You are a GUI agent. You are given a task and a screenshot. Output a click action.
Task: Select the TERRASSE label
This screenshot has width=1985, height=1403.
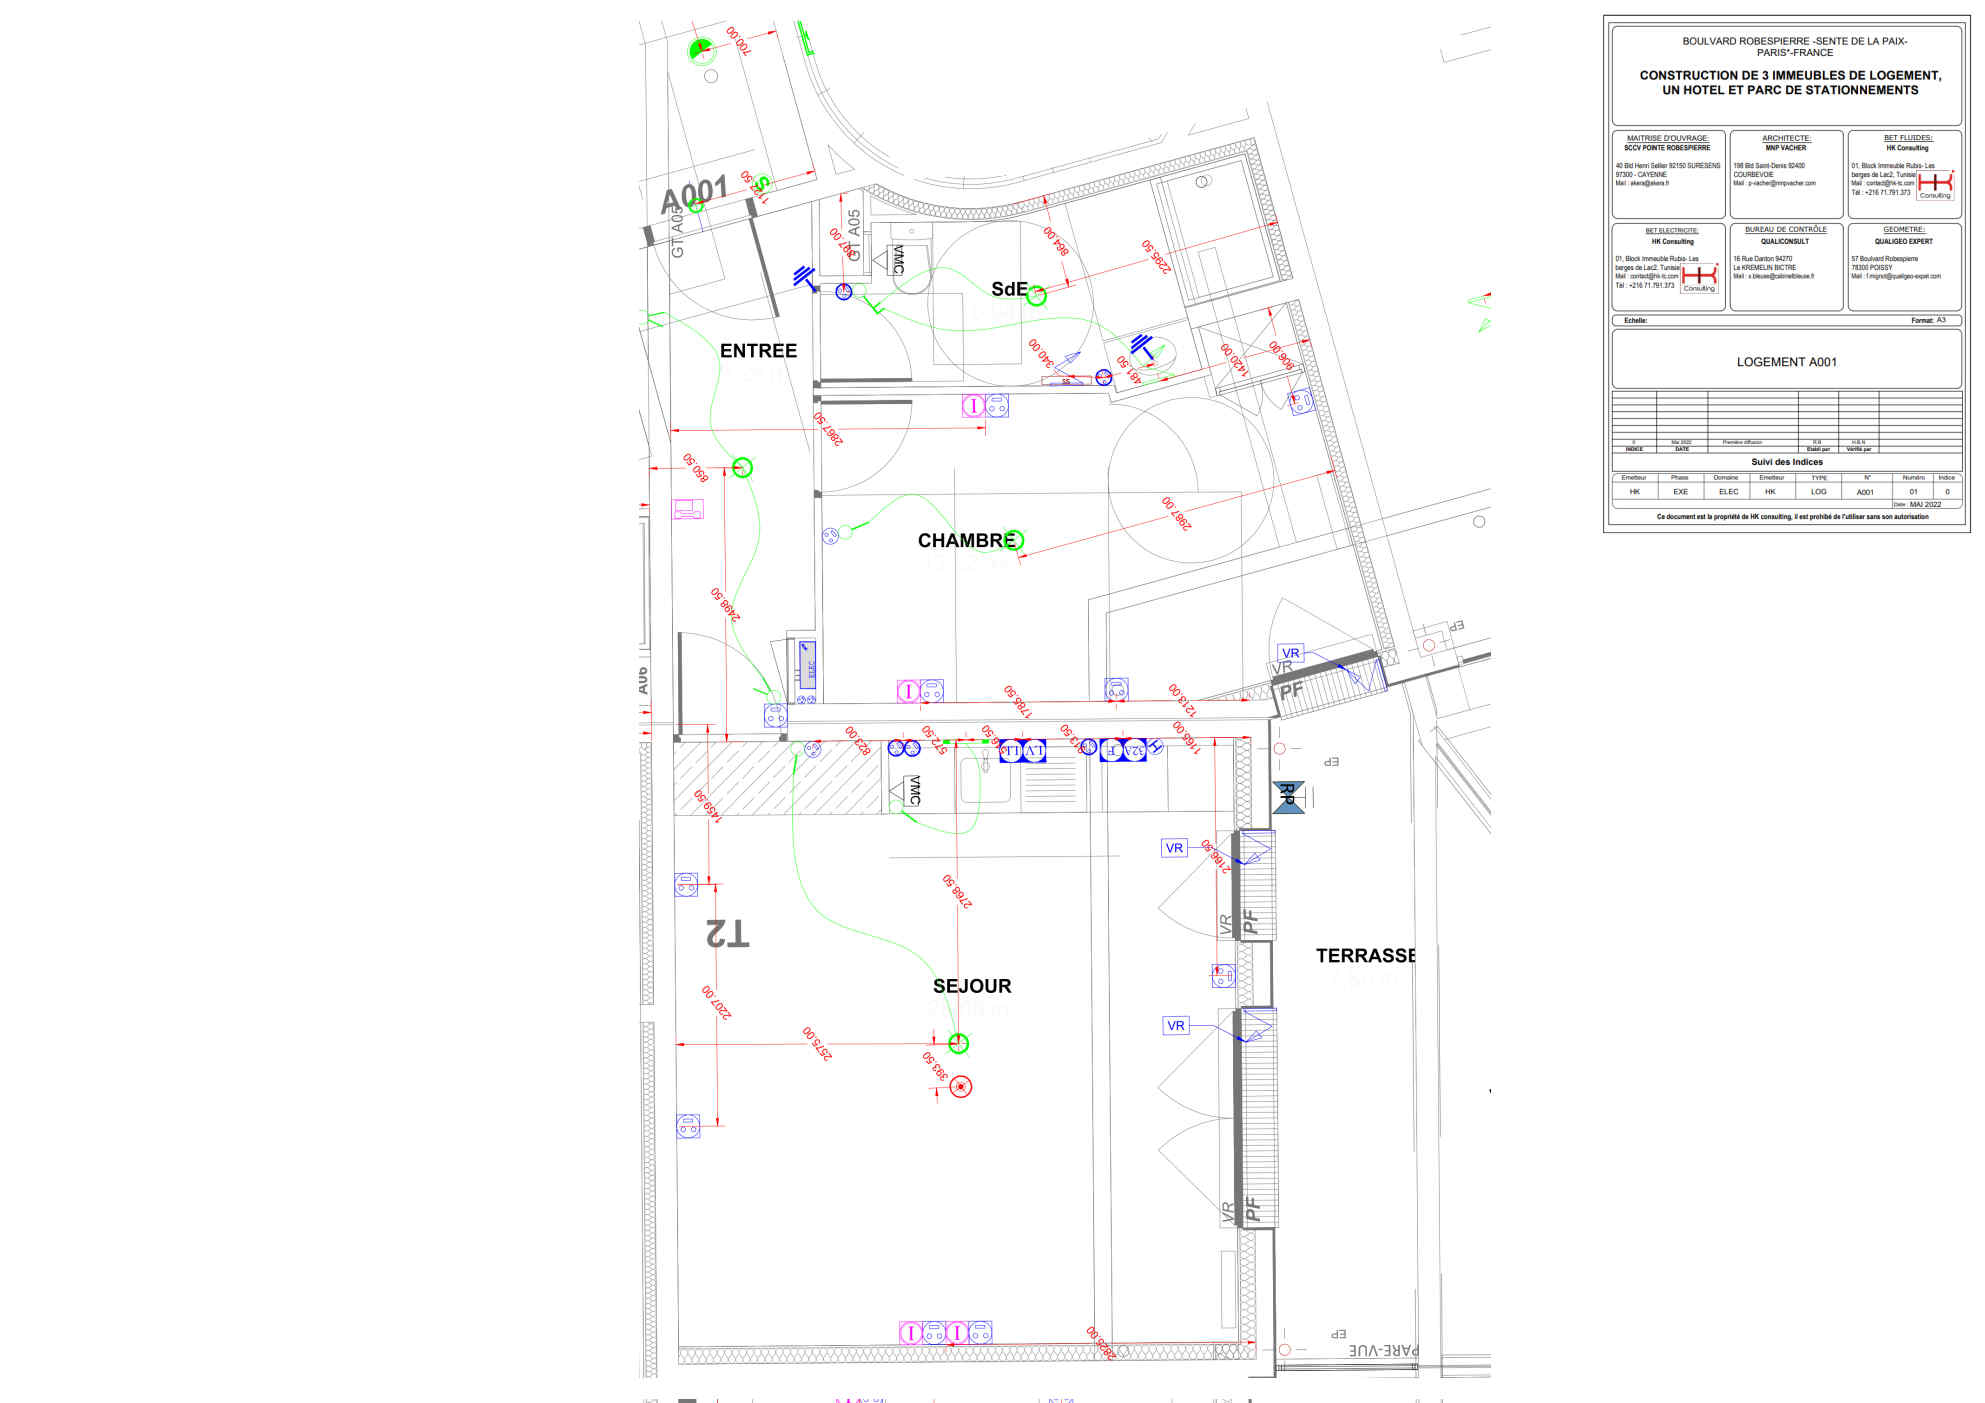1365,956
